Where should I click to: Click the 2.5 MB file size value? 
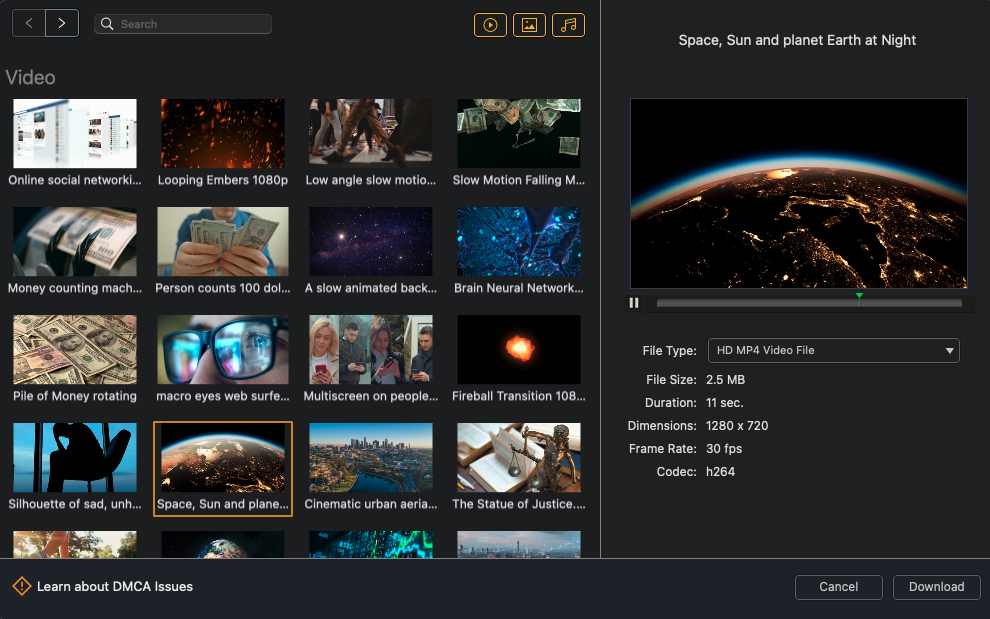click(x=725, y=380)
